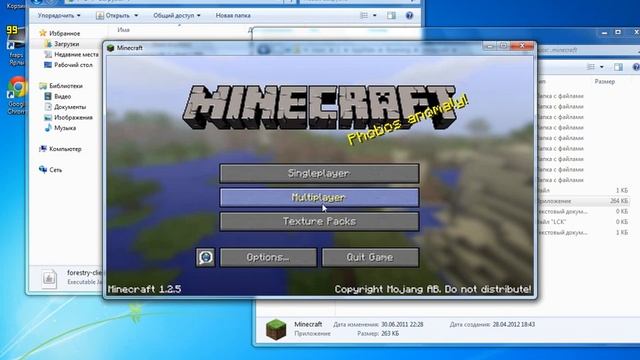Screen dimensions: 640x360
Task: Open Общий доступ dropdown
Action: tap(177, 16)
